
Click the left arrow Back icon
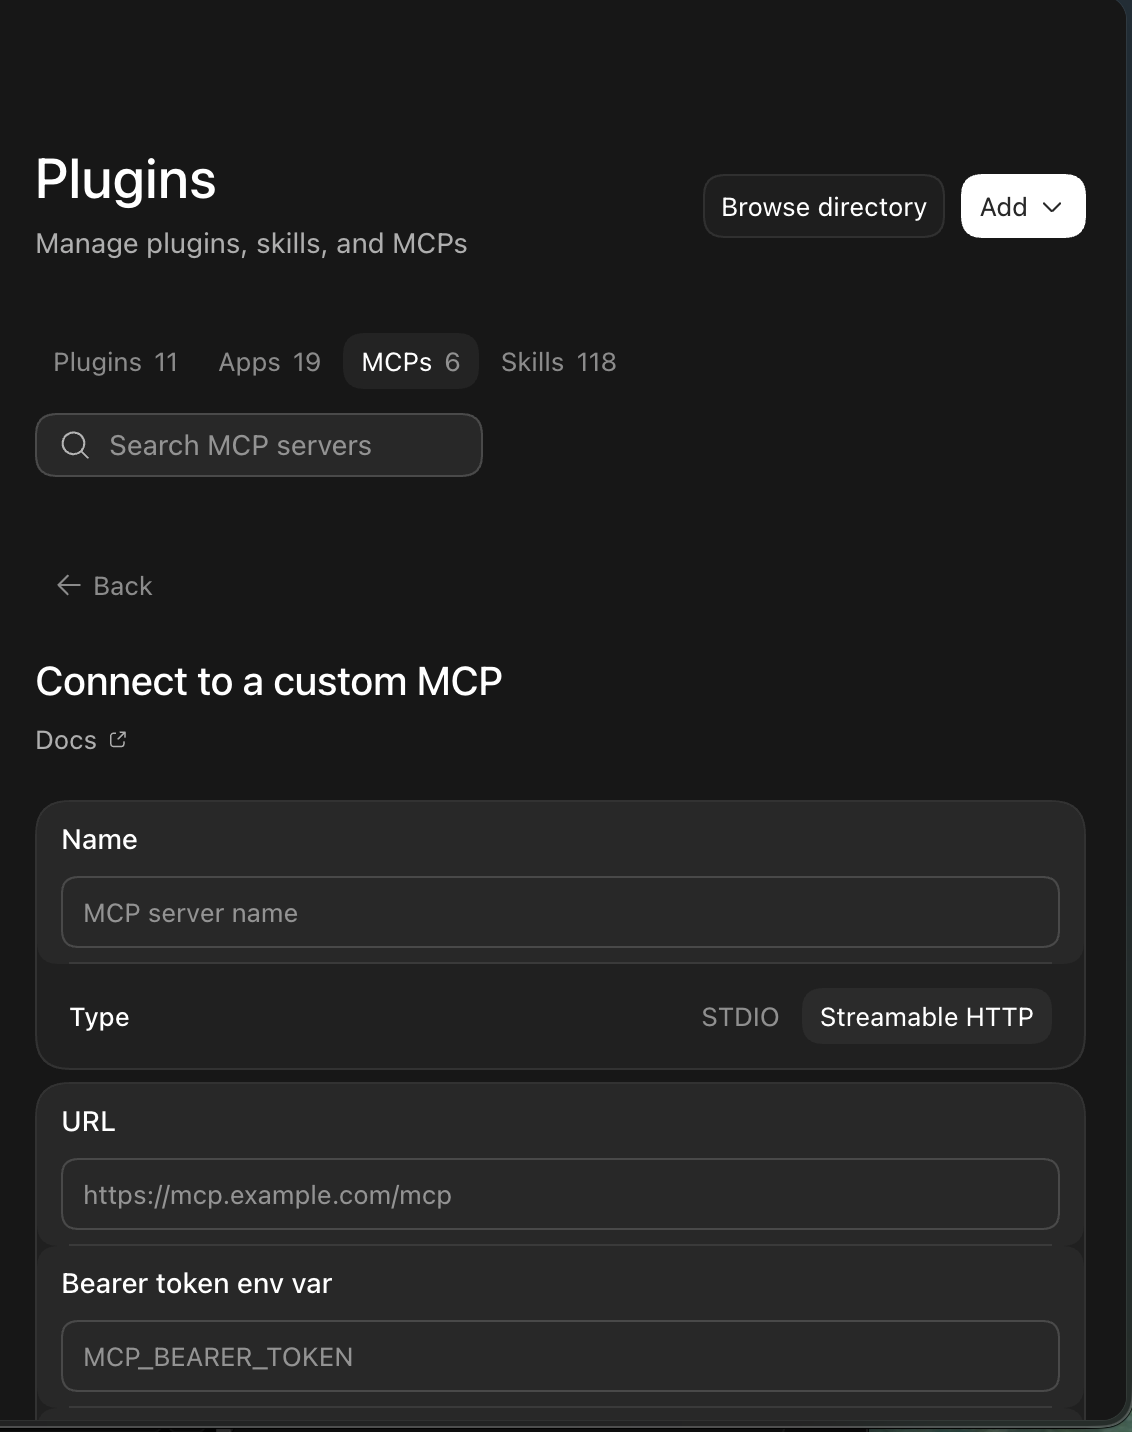click(x=68, y=585)
